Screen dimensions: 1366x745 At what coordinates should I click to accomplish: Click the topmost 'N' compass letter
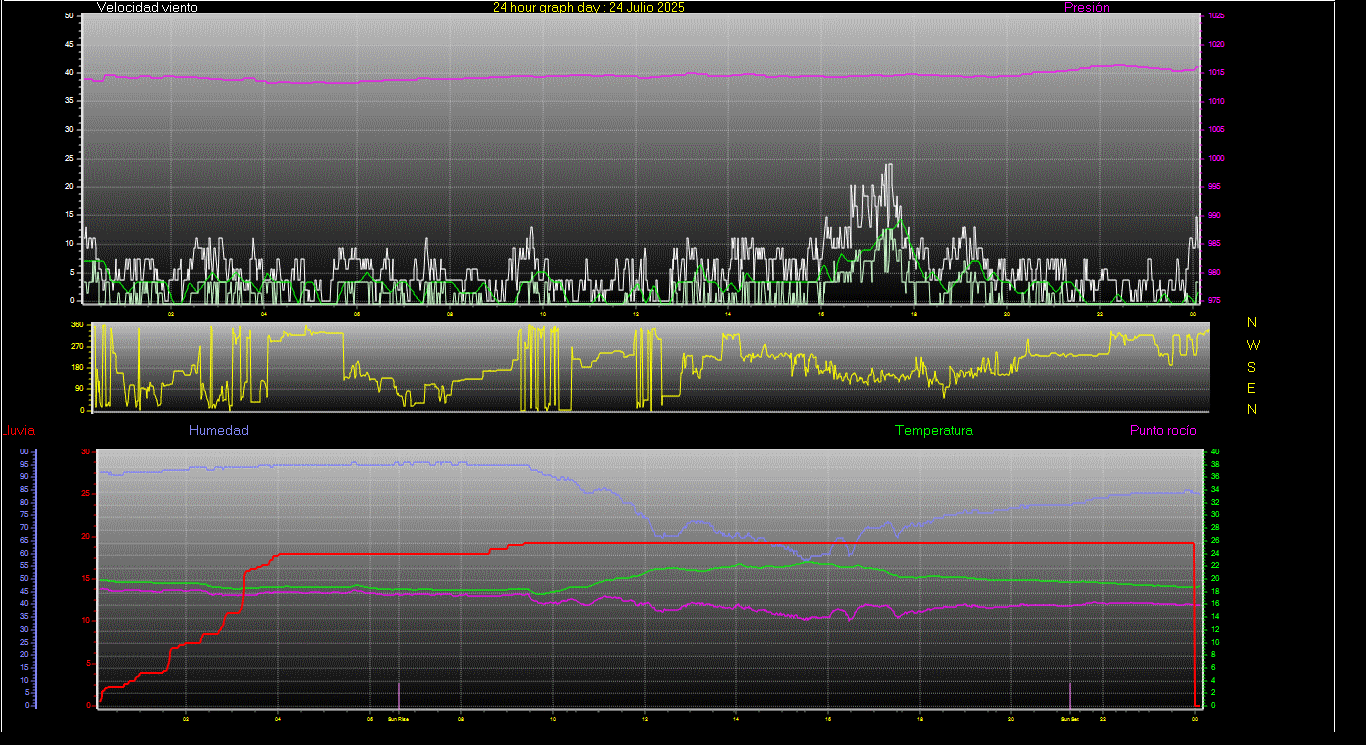pos(1252,322)
